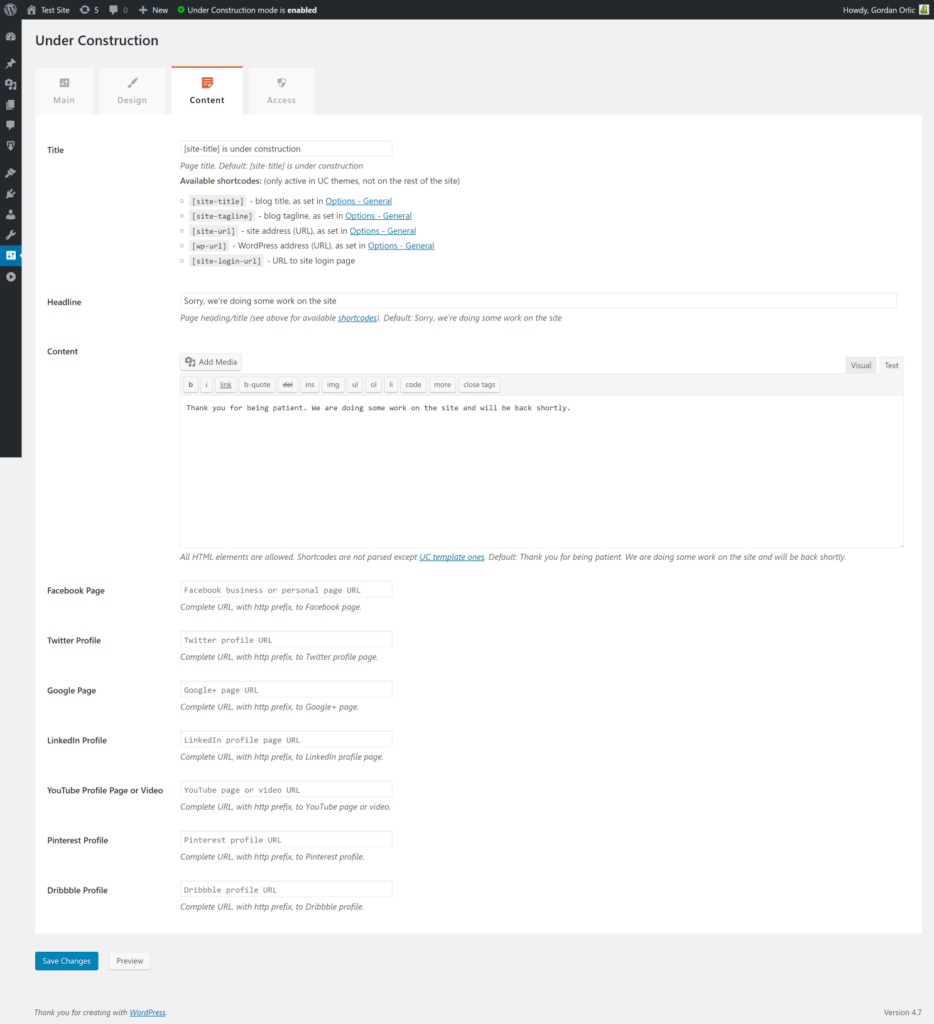Open Options - General link beside [wp-url]
This screenshot has height=1024, width=934.
click(401, 246)
